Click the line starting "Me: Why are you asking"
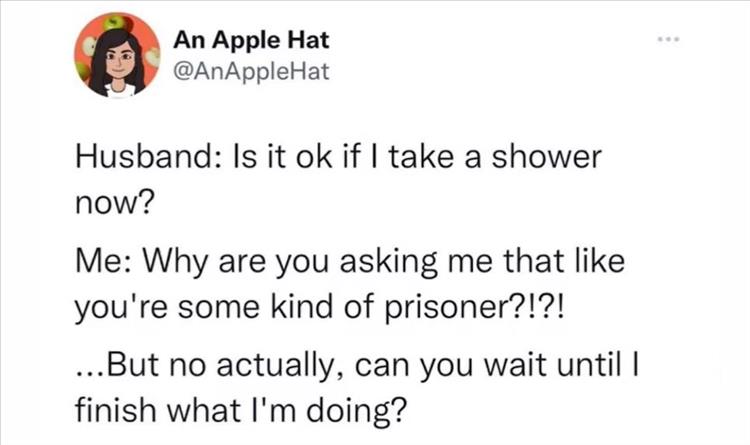This screenshot has width=750, height=445. [350, 267]
